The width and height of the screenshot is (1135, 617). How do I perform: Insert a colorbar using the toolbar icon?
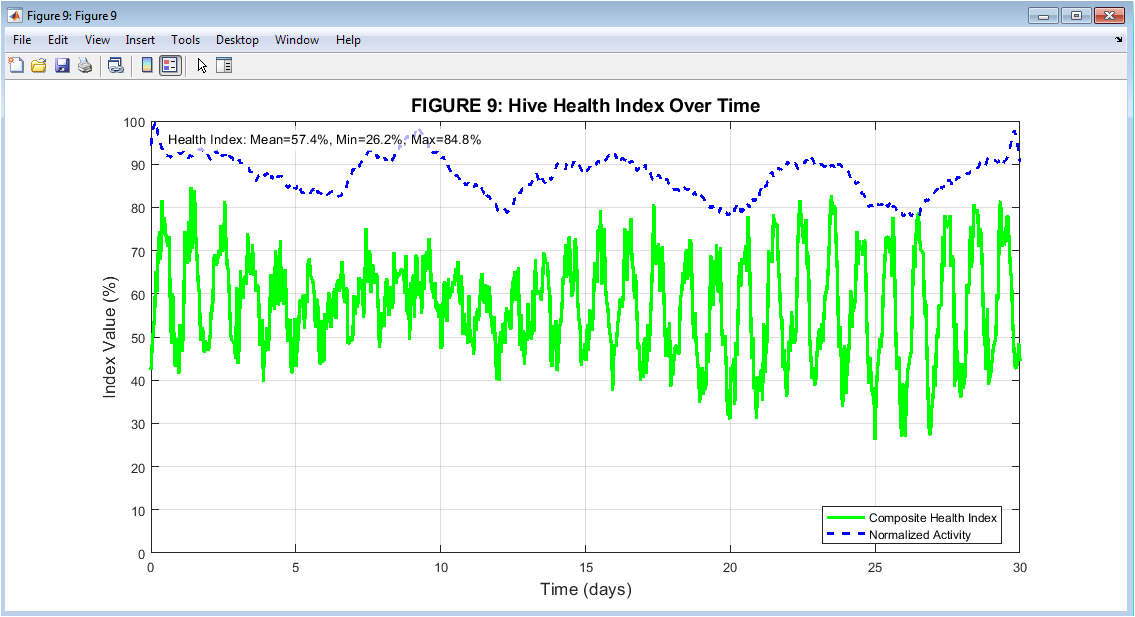click(x=147, y=66)
